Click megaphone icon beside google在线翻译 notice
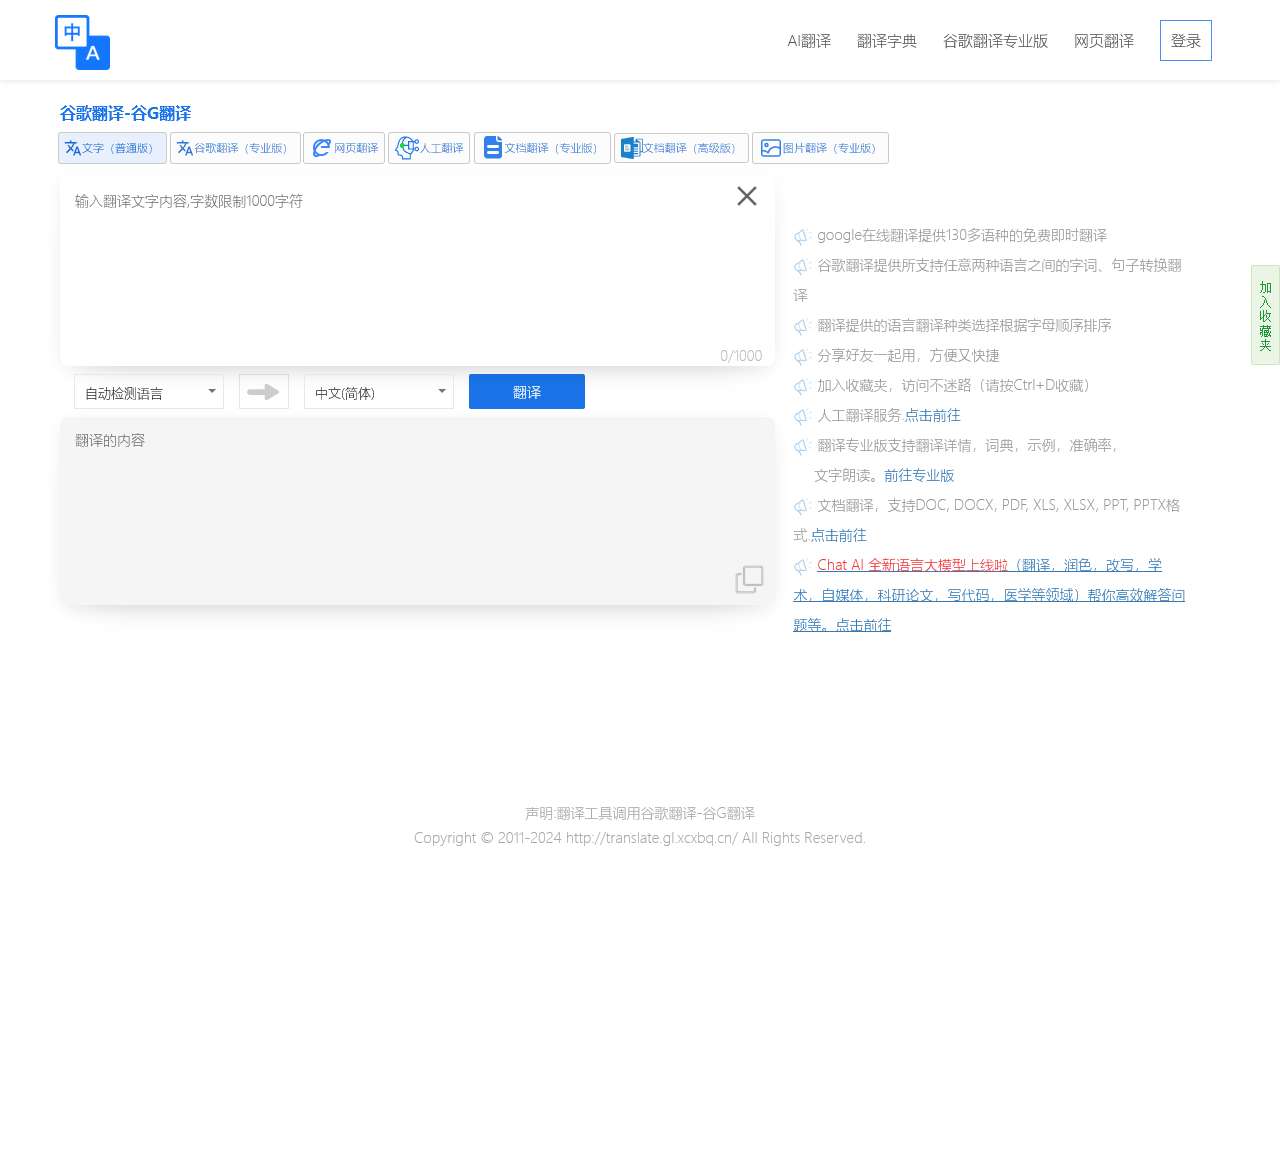The image size is (1280, 1167). [802, 236]
